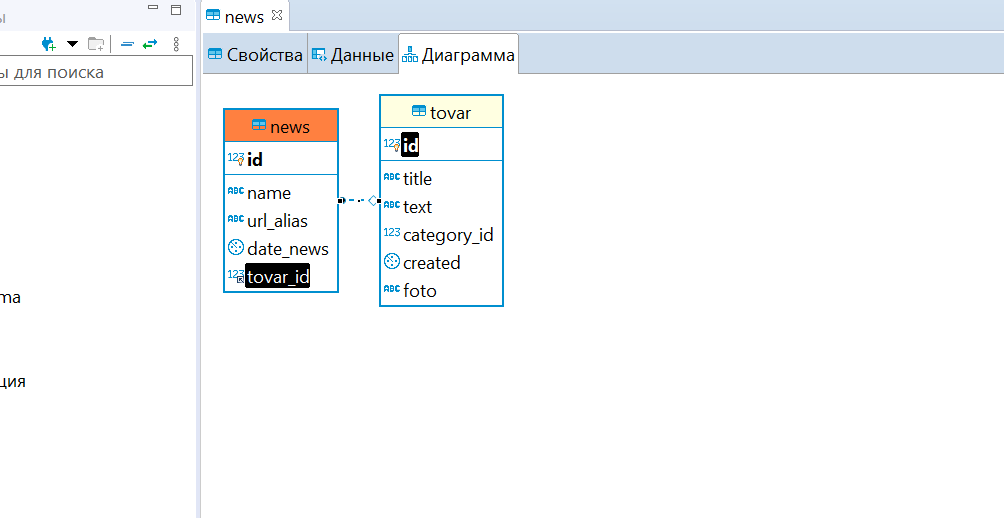Open the navigator view menu dots
Screen dimensions: 1004x518
click(x=176, y=44)
